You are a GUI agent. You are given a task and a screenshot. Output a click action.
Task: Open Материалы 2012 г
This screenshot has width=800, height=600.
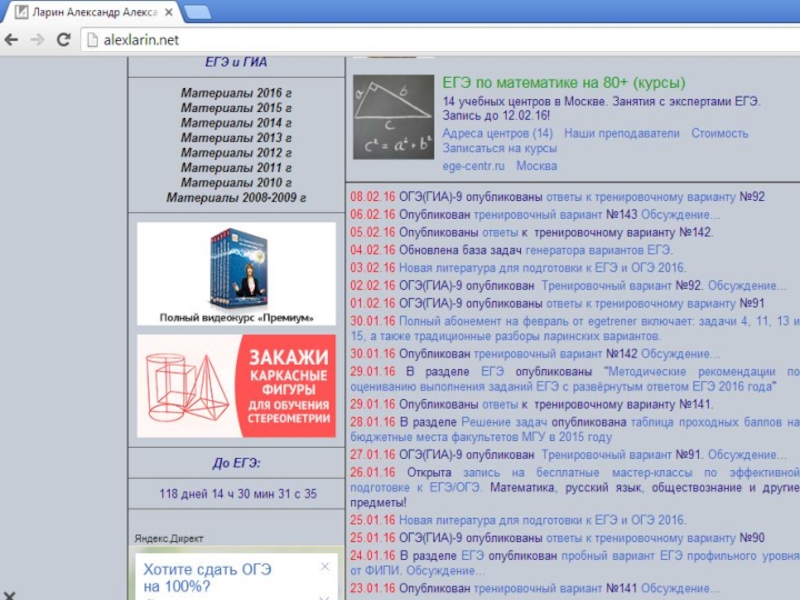[236, 153]
